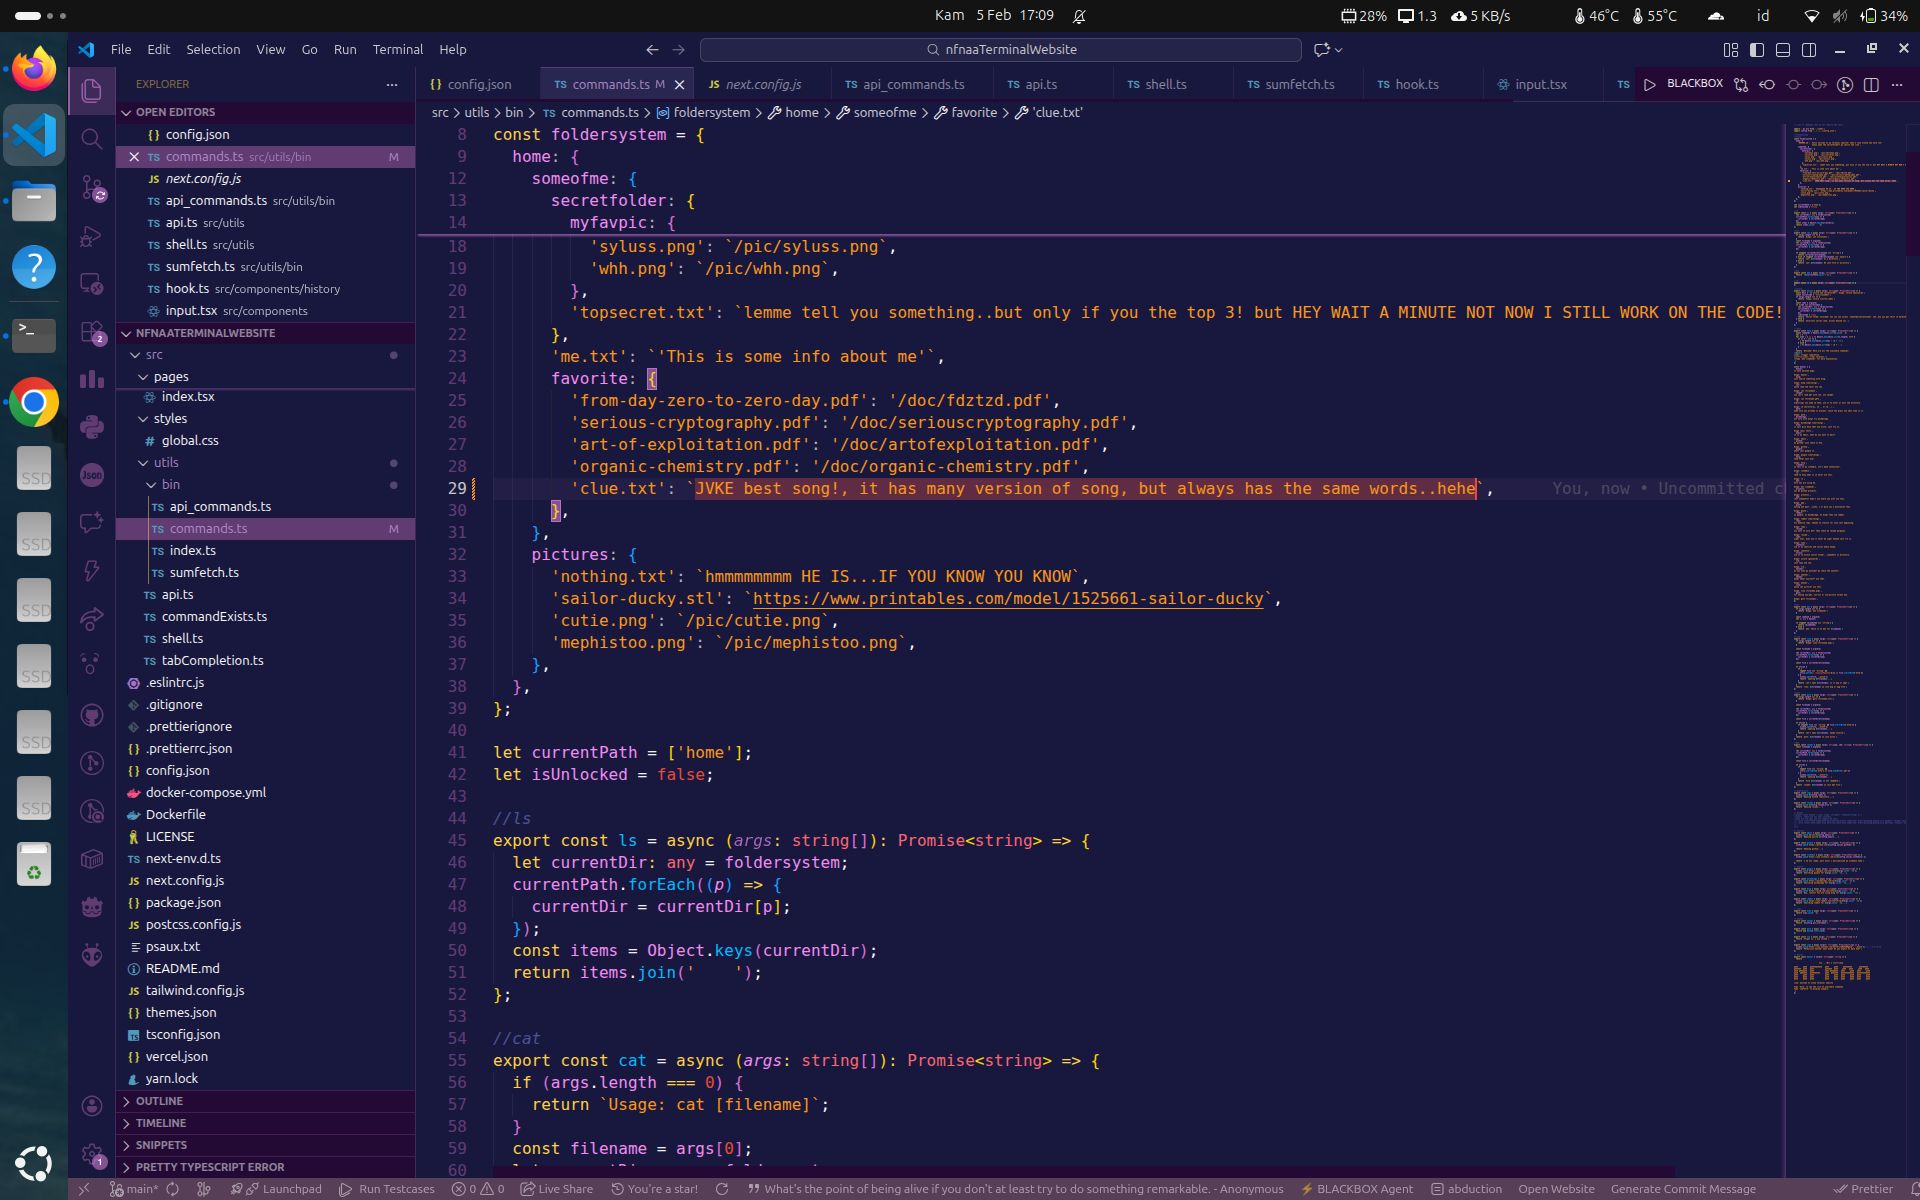This screenshot has height=1200, width=1920.
Task: Click the BLACKBOX button in editor toolbar
Action: [1694, 84]
